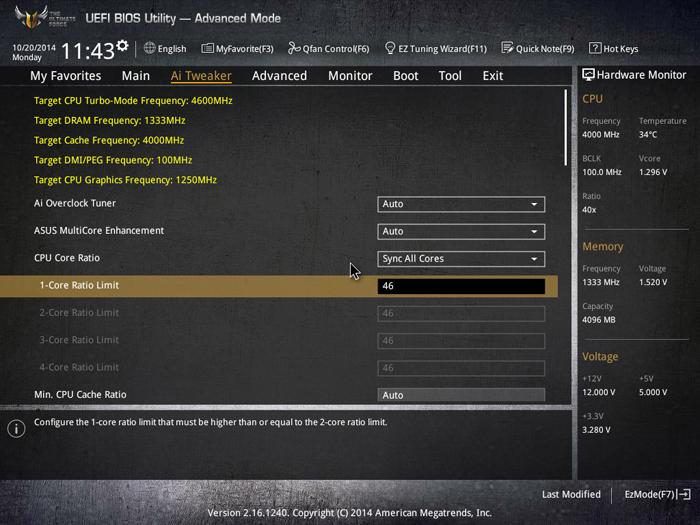
Task: Click the Last Modified button
Action: click(x=571, y=494)
